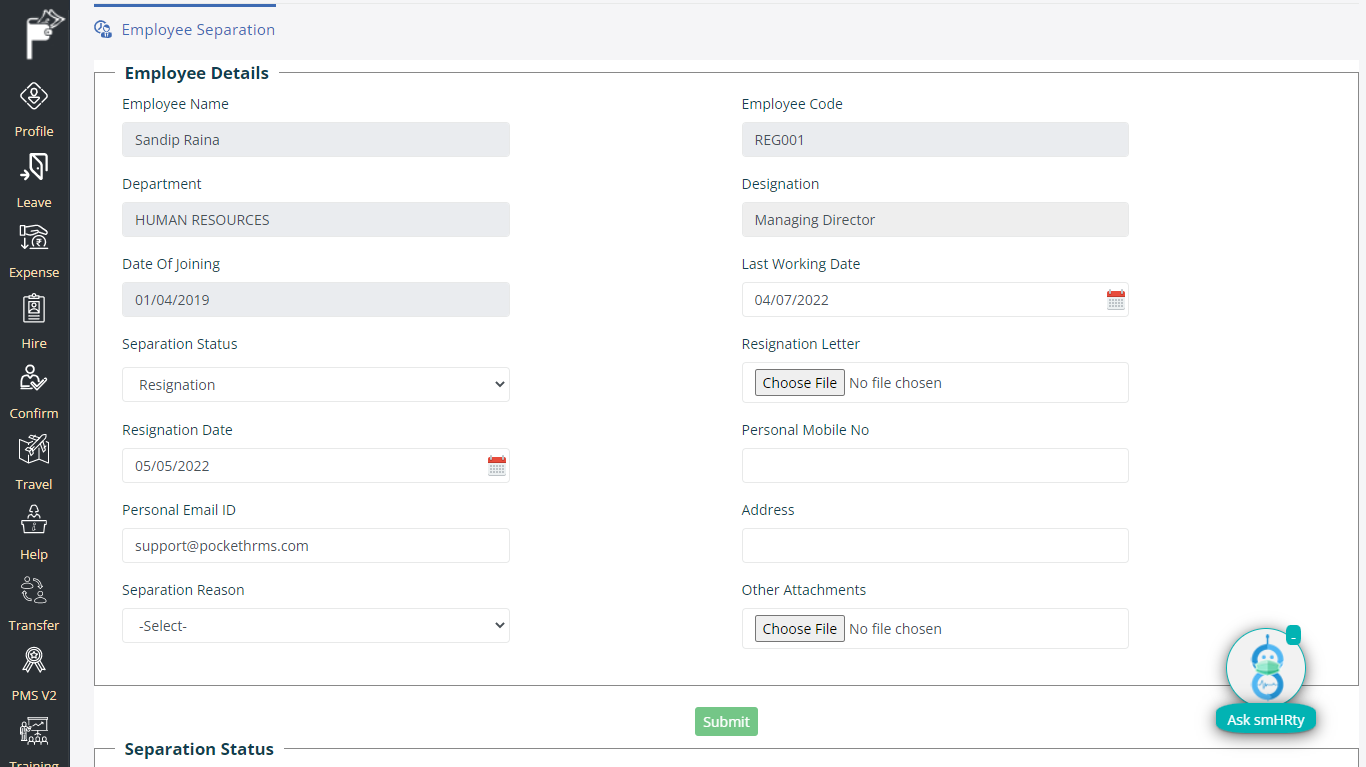This screenshot has height=767, width=1366.
Task: Open the Travel module icon
Action: click(34, 450)
